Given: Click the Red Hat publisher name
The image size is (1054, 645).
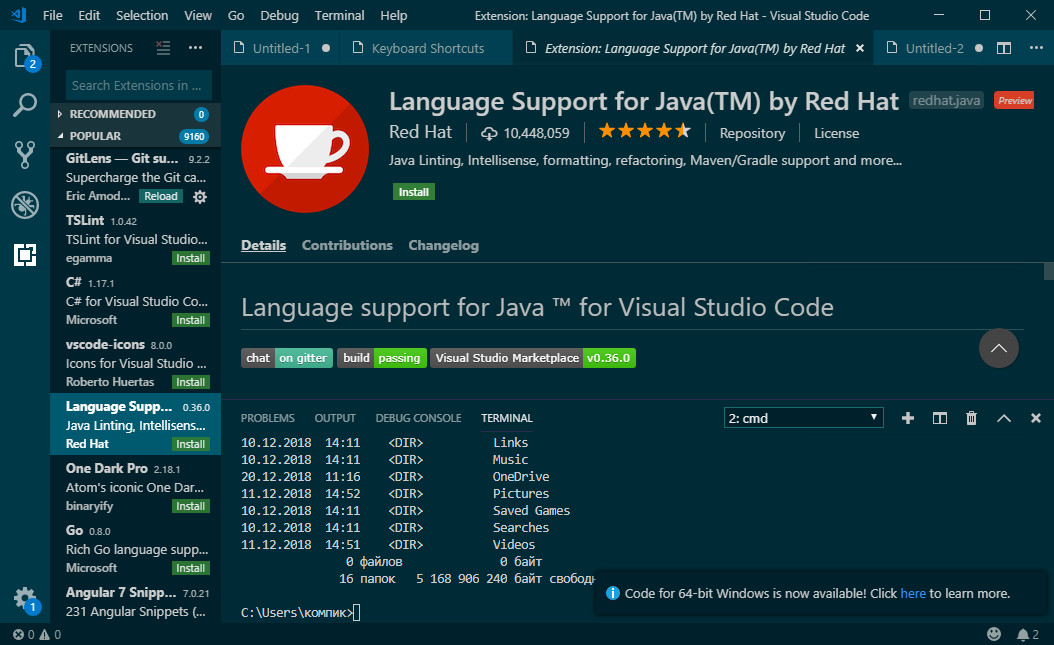Looking at the screenshot, I should coord(420,132).
